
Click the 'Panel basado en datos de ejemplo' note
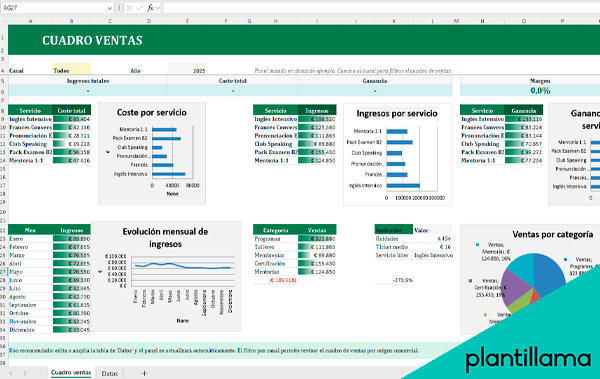(353, 71)
